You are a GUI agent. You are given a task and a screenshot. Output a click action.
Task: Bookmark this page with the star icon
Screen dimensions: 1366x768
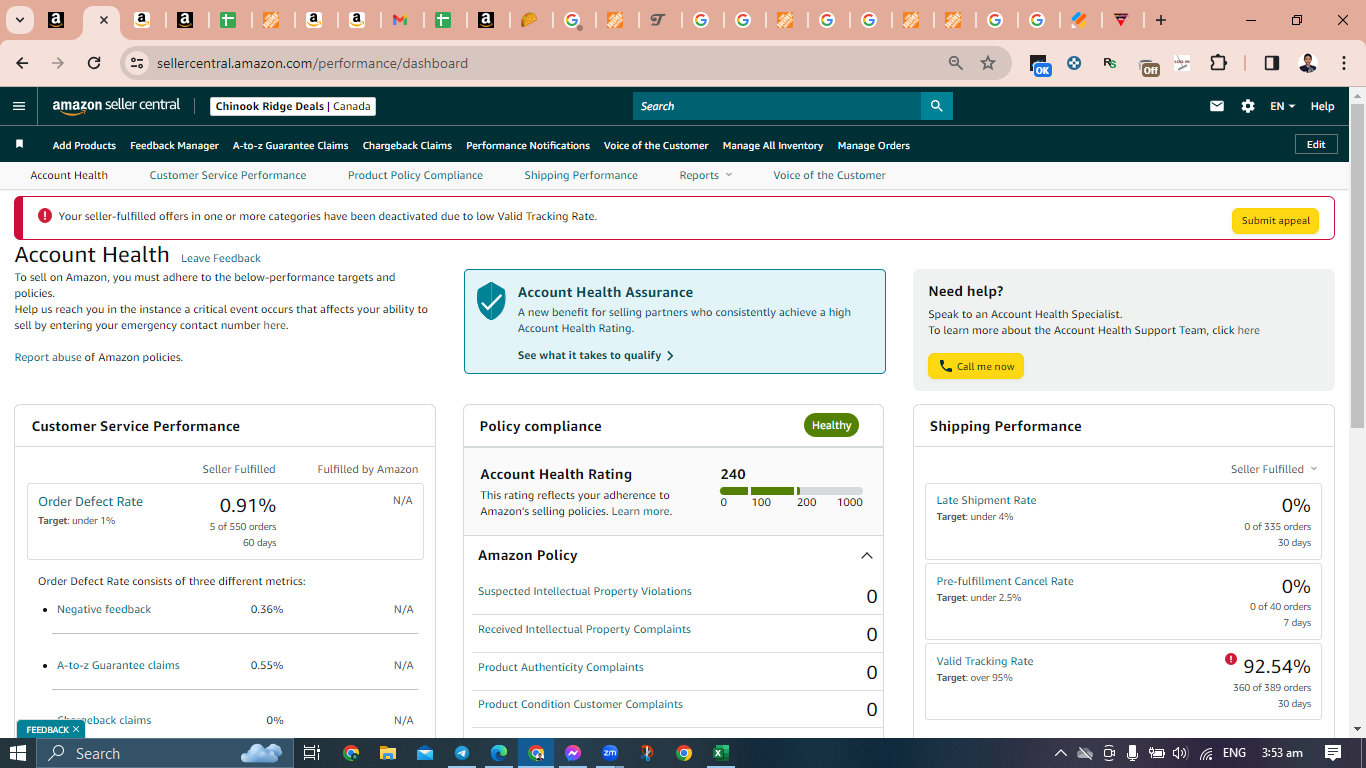tap(988, 63)
